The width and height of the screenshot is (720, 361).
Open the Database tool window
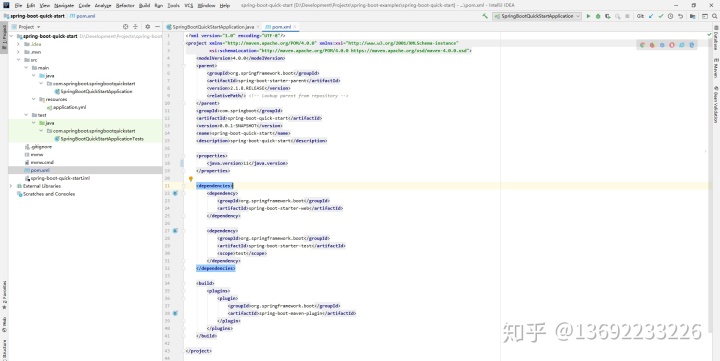coord(715,38)
